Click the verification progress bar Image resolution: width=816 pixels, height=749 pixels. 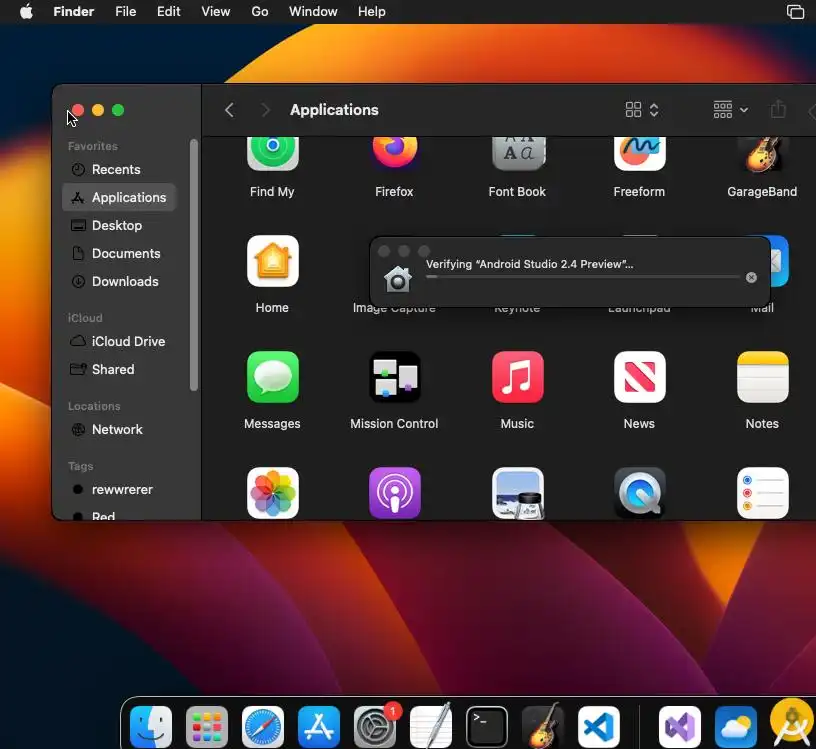pyautogui.click(x=582, y=277)
